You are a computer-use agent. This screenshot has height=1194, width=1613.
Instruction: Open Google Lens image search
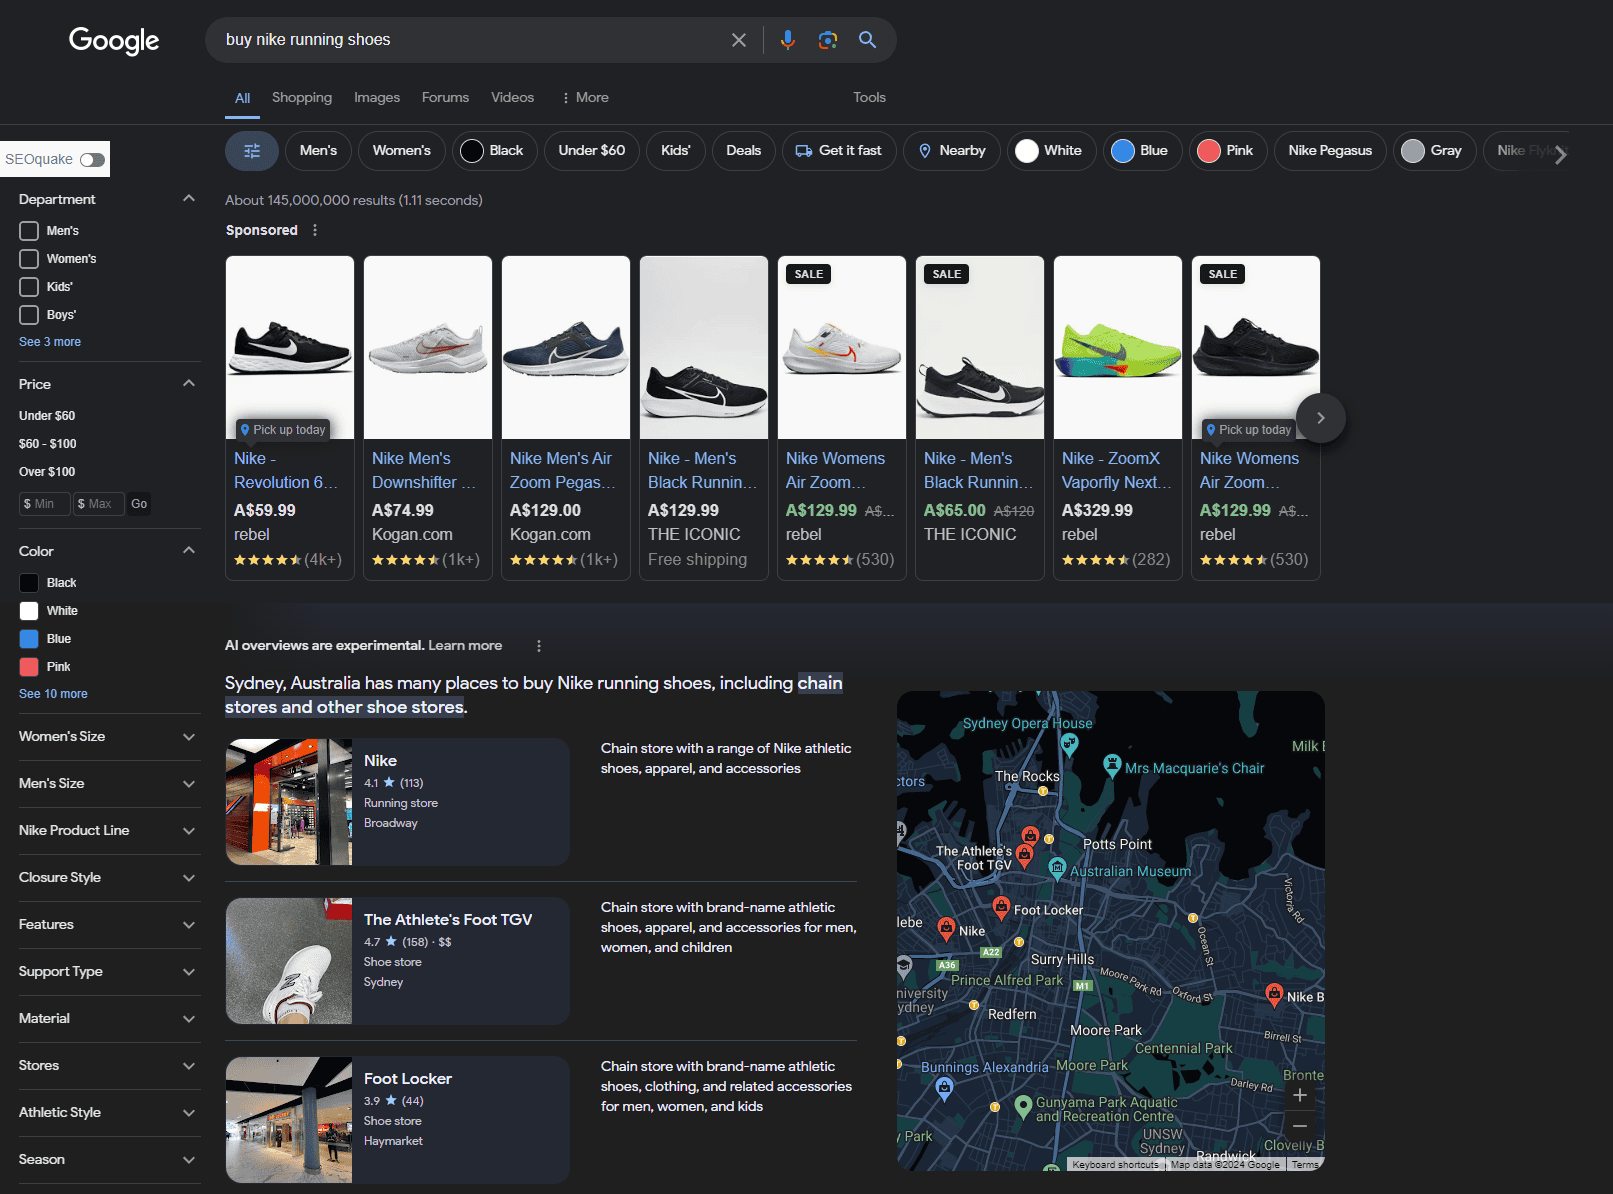pyautogui.click(x=827, y=40)
